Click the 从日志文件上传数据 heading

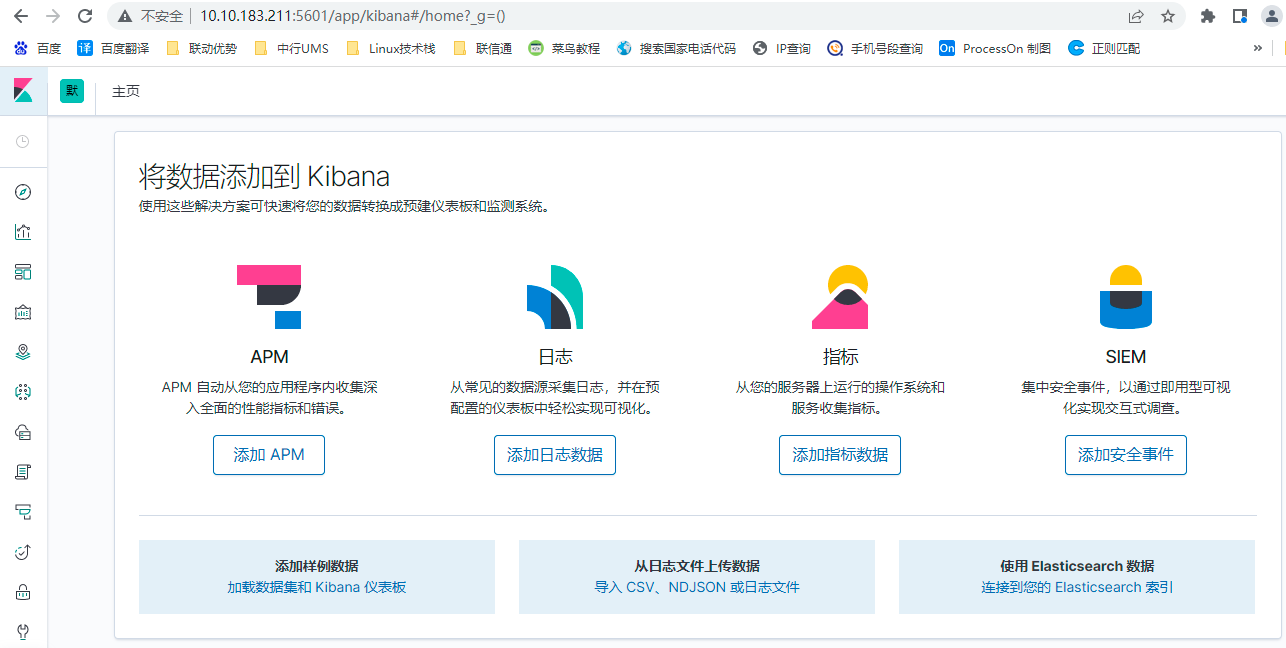click(697, 566)
